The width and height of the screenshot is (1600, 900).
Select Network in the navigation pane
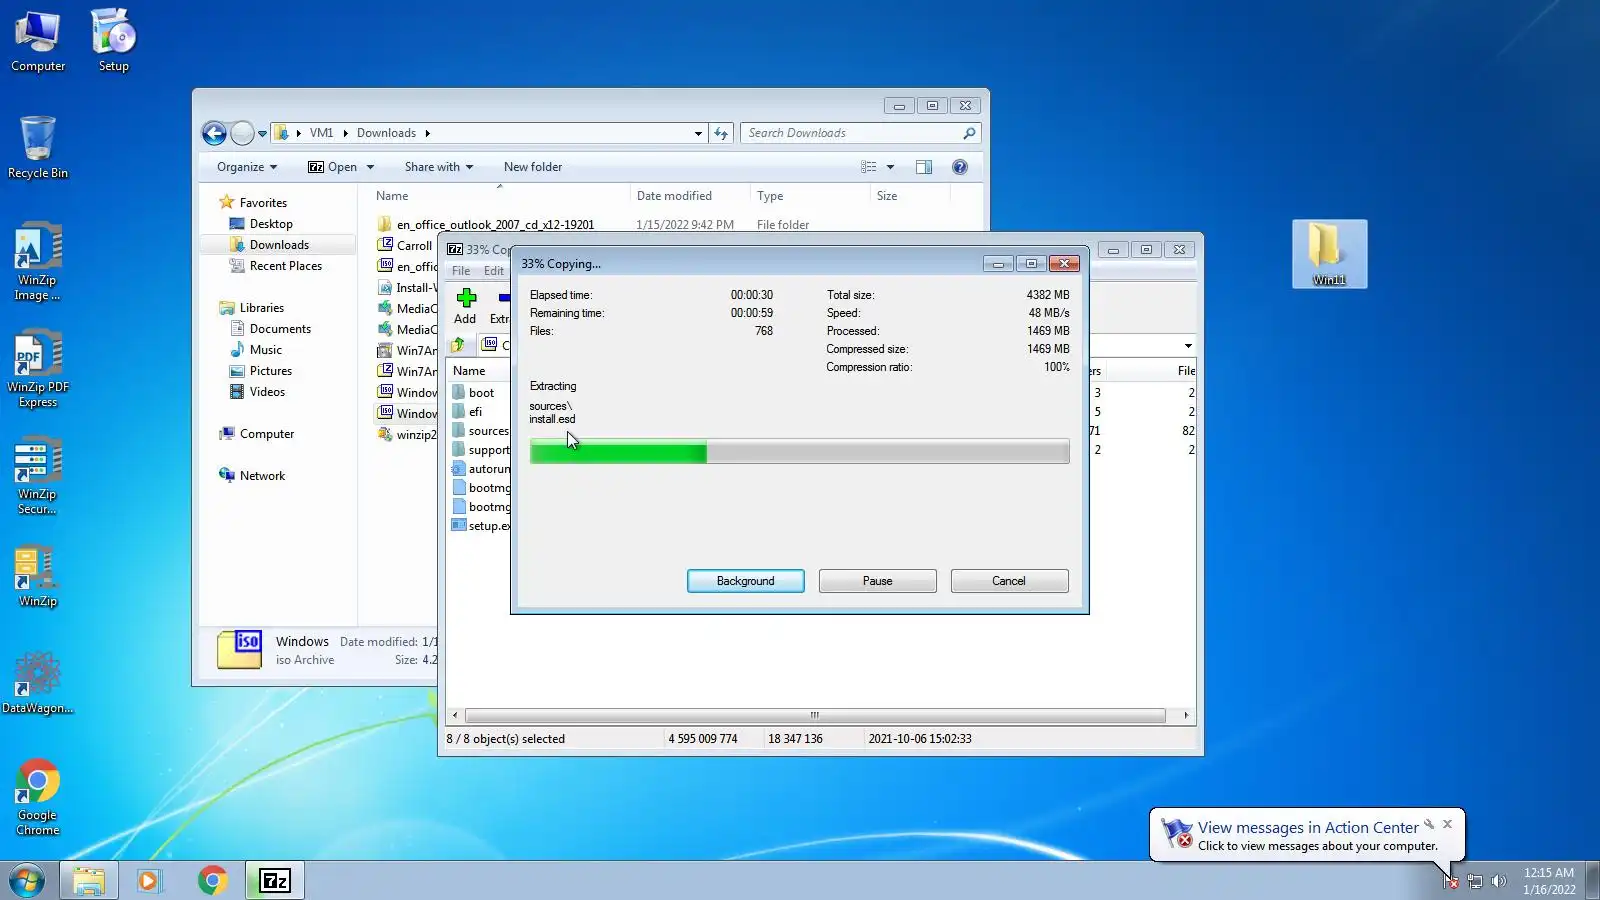tap(262, 476)
